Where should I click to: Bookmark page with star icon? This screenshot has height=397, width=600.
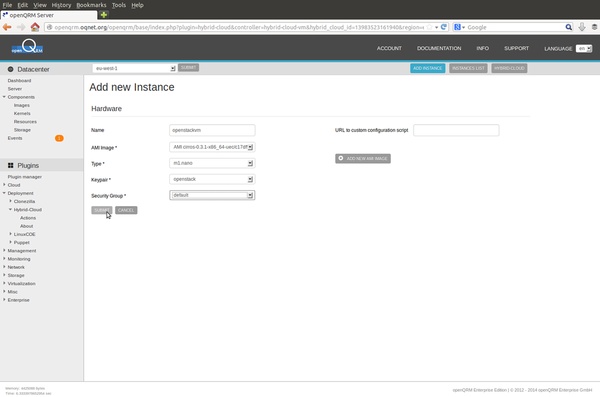click(429, 27)
